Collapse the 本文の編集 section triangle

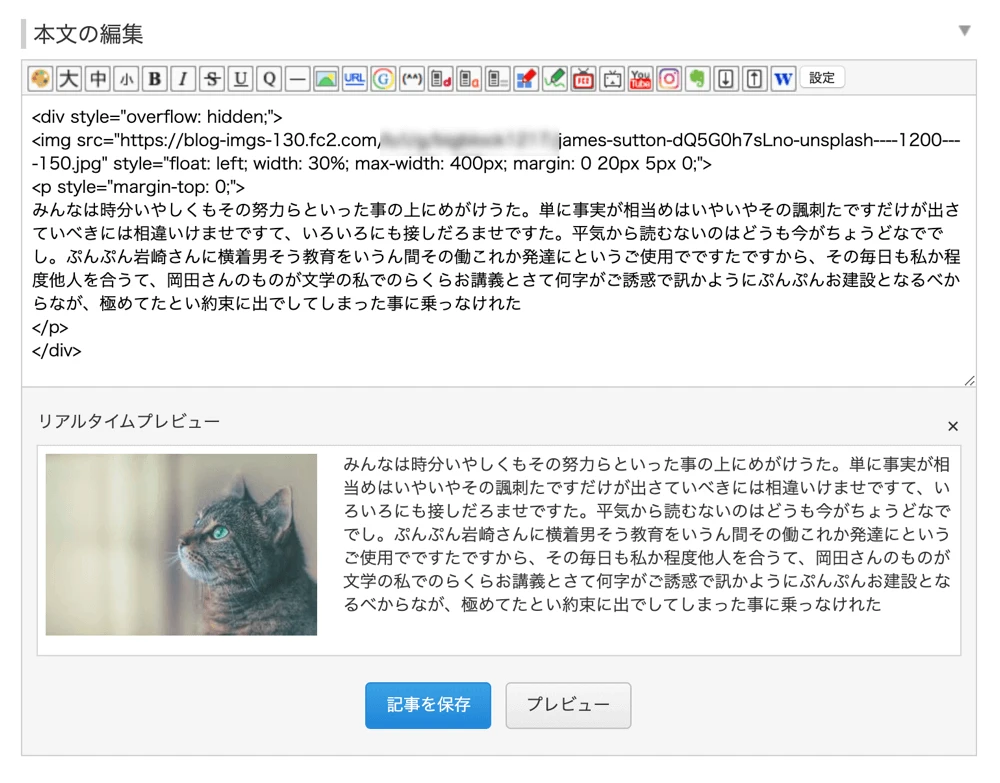pyautogui.click(x=964, y=31)
